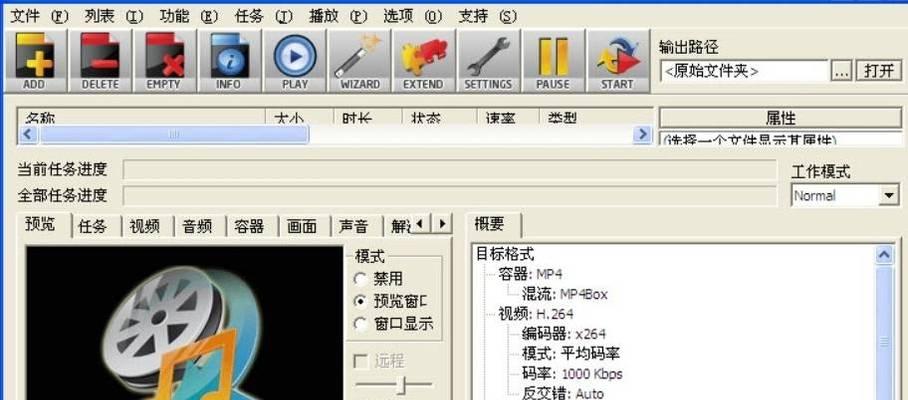Image resolution: width=908 pixels, height=400 pixels.
Task: Open the 选项 (O) menu
Action: [x=412, y=16]
